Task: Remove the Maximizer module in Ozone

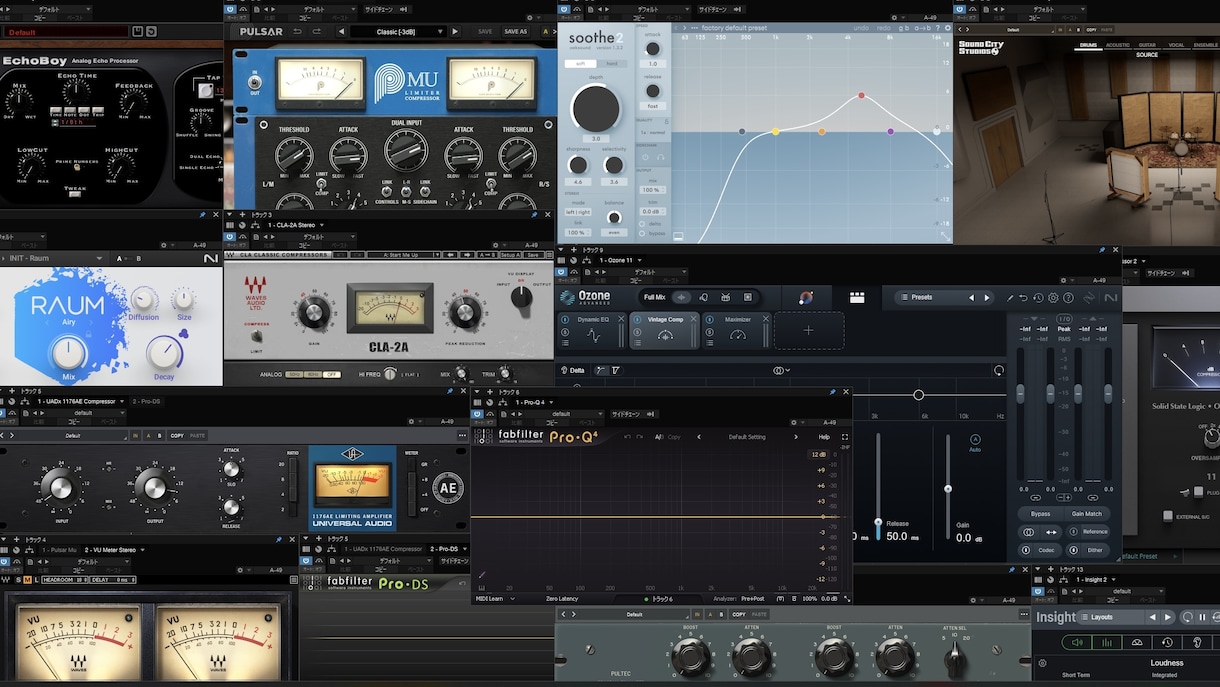Action: (765, 319)
